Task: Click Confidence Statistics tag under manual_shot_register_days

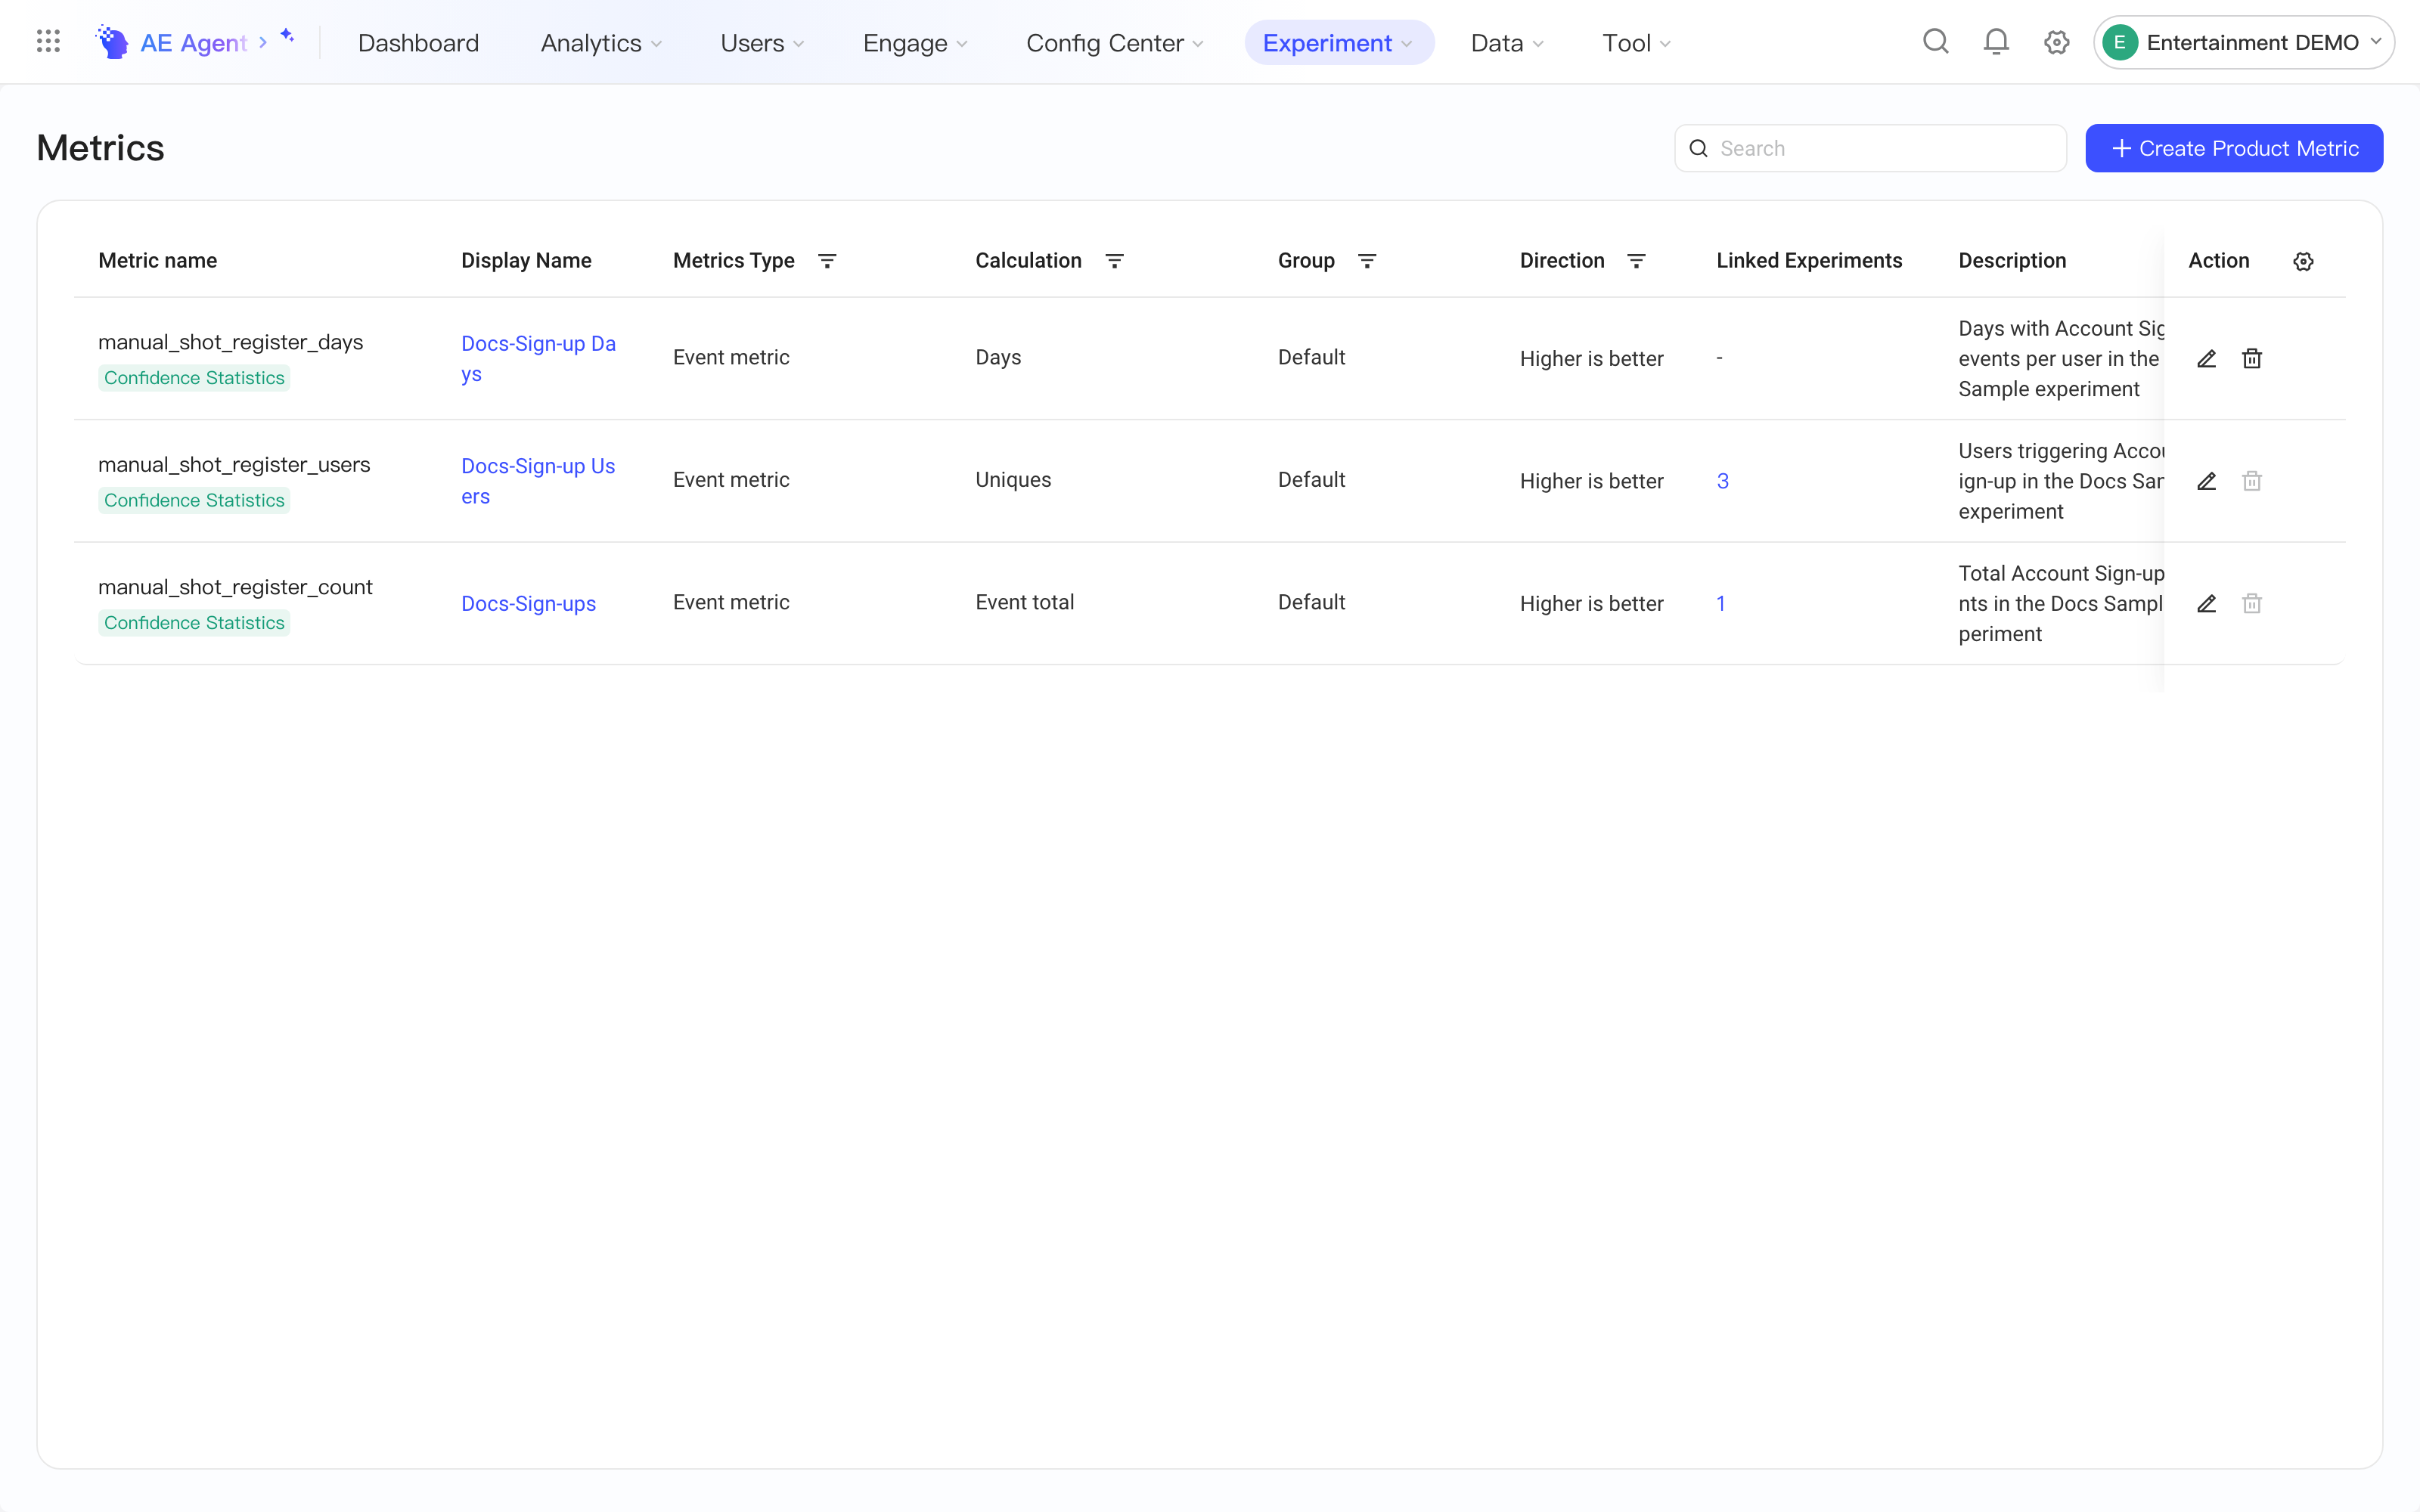Action: [x=194, y=378]
